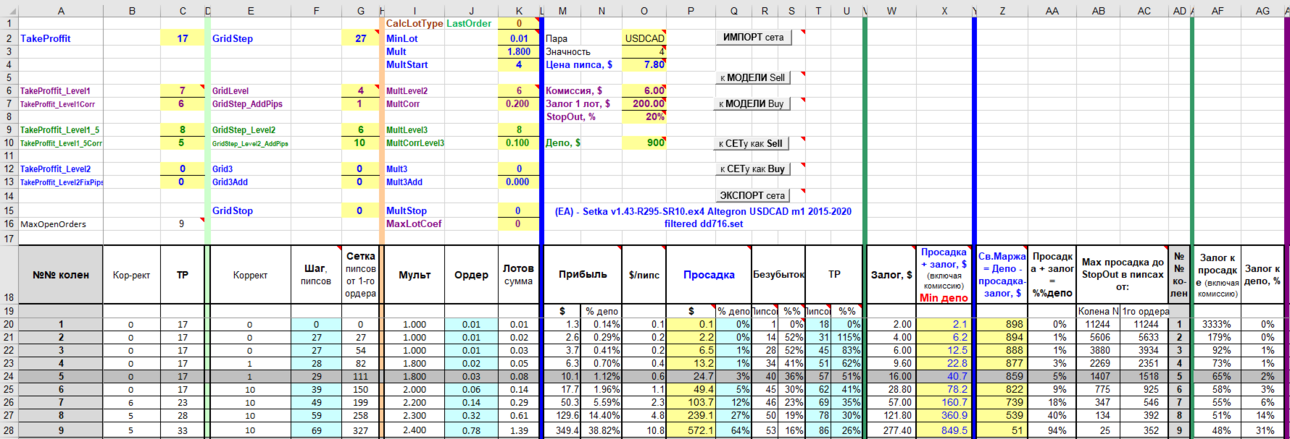This screenshot has width=1290, height=439.
Task: Select row 24 header
Action: point(9,376)
